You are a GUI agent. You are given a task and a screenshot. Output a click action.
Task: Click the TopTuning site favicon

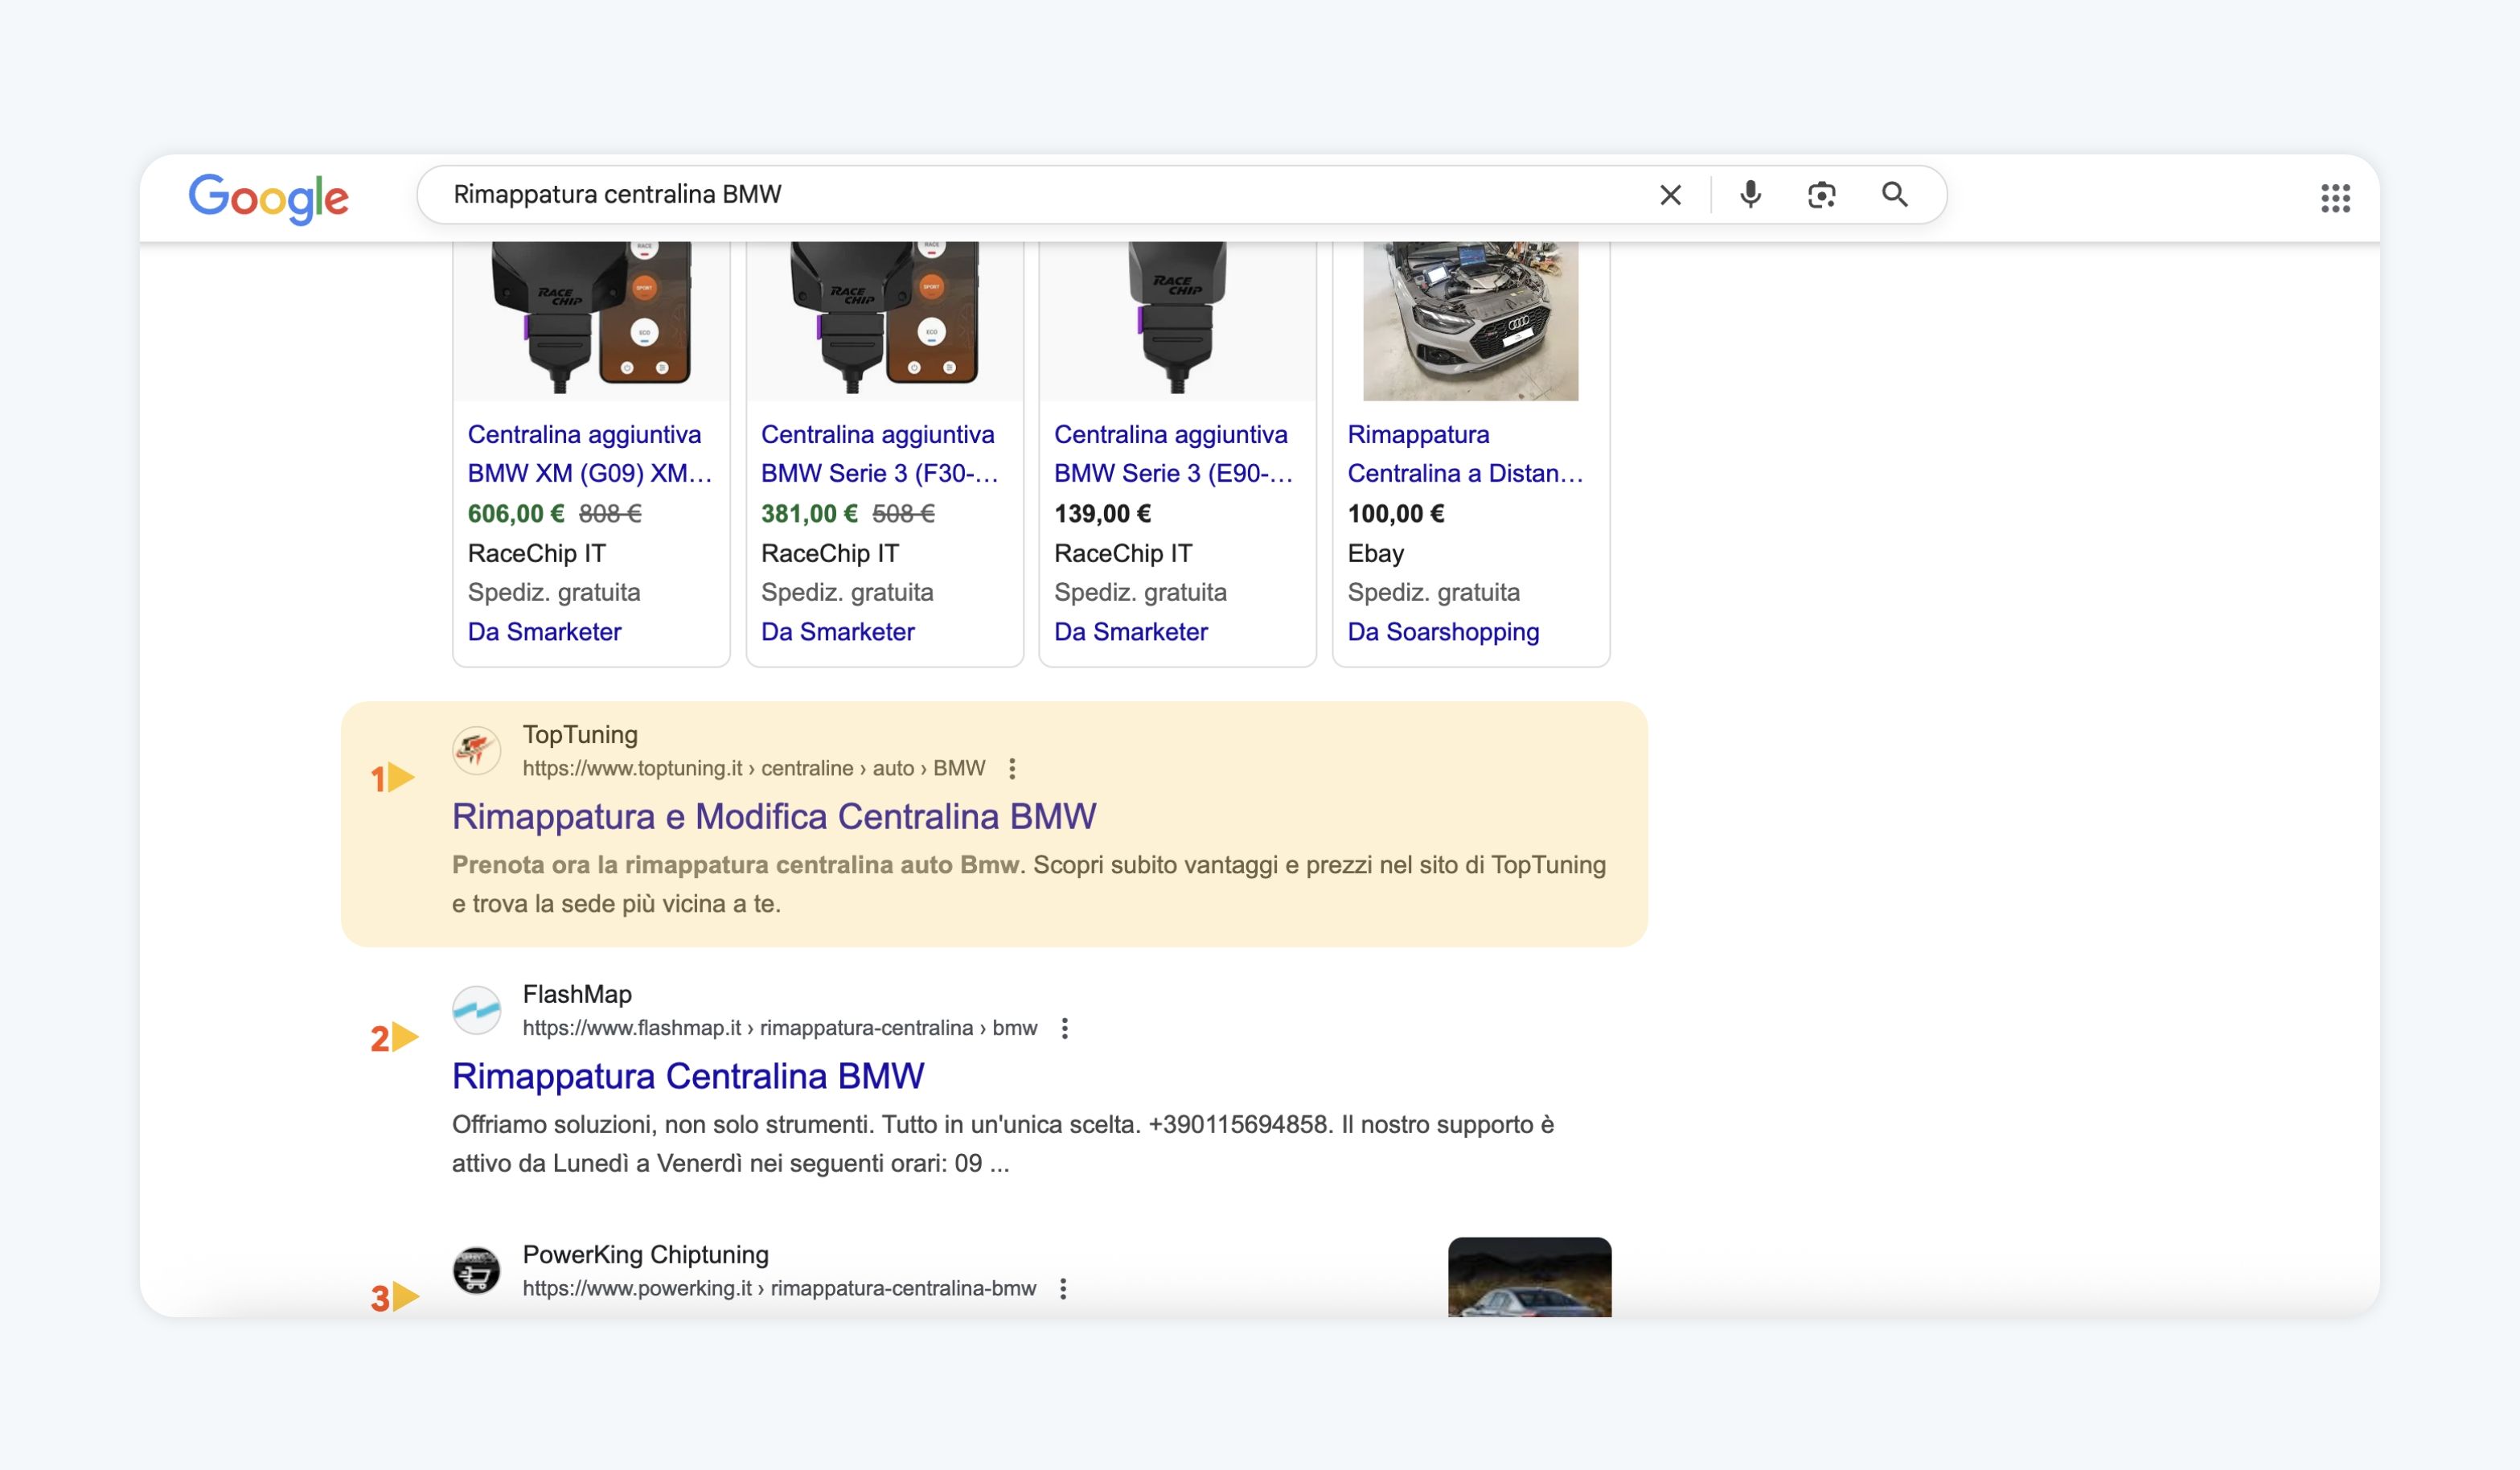coord(477,750)
